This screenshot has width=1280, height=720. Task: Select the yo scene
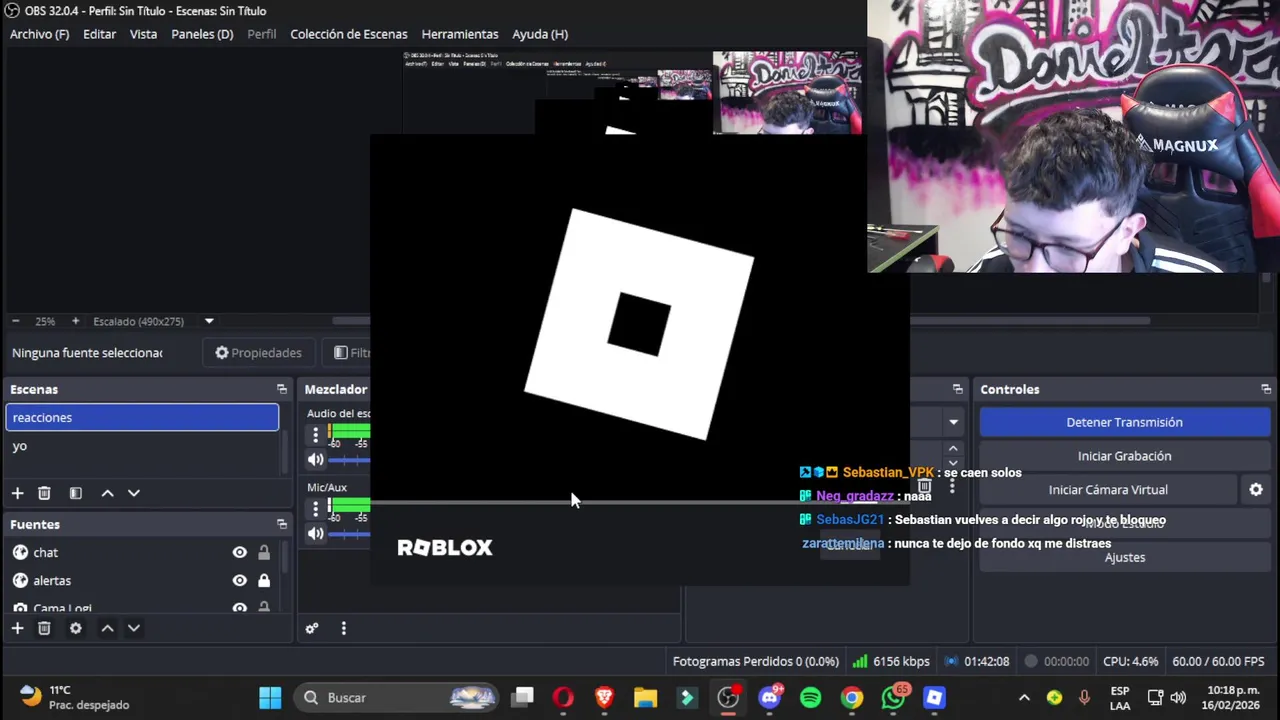point(142,446)
